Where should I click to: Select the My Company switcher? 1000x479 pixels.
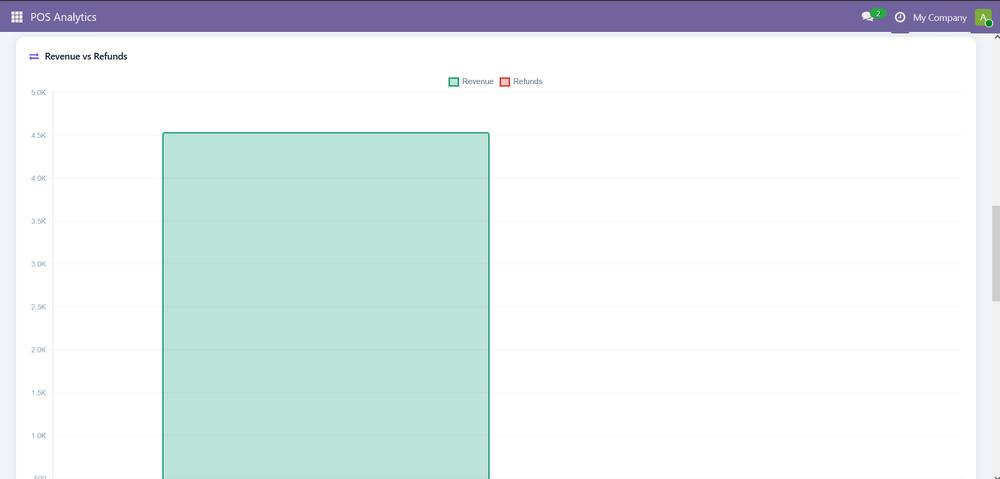pyautogui.click(x=939, y=18)
